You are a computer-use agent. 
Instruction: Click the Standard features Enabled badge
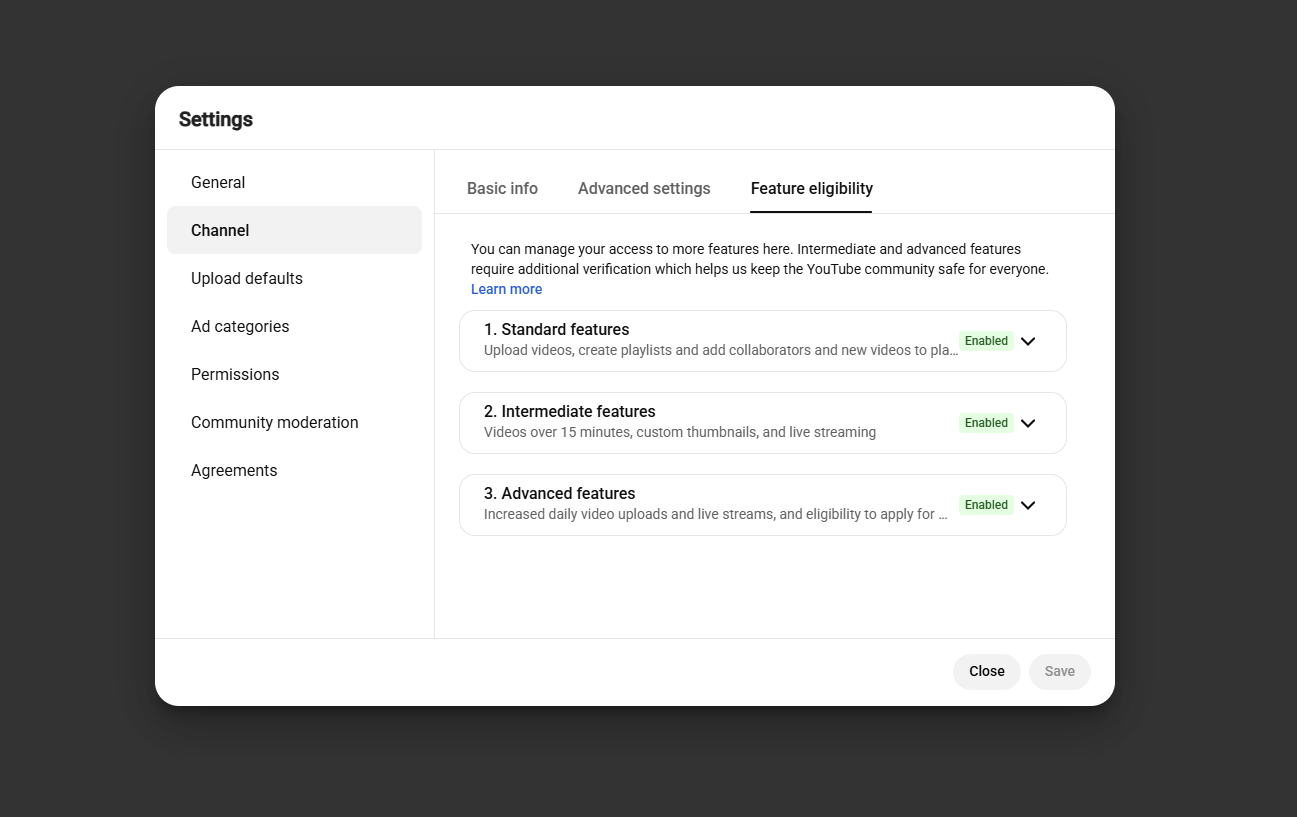(986, 341)
